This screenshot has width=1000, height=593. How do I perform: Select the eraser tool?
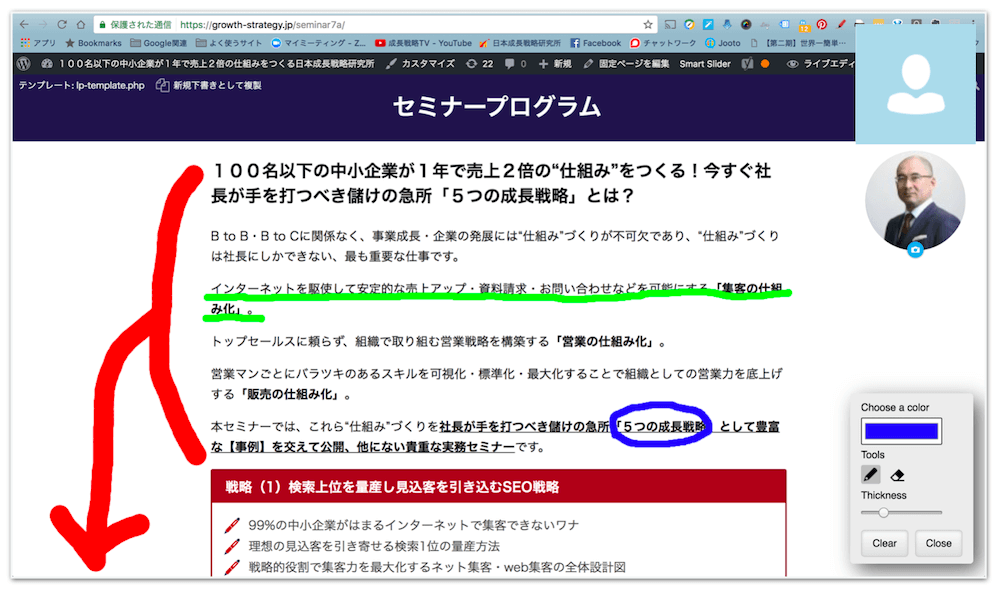[897, 474]
